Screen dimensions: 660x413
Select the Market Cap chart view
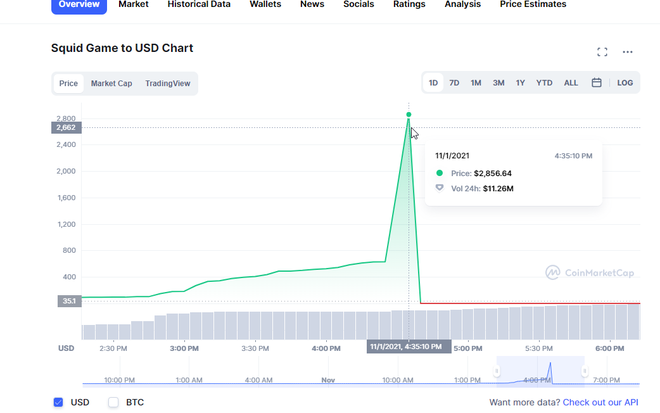pos(111,84)
